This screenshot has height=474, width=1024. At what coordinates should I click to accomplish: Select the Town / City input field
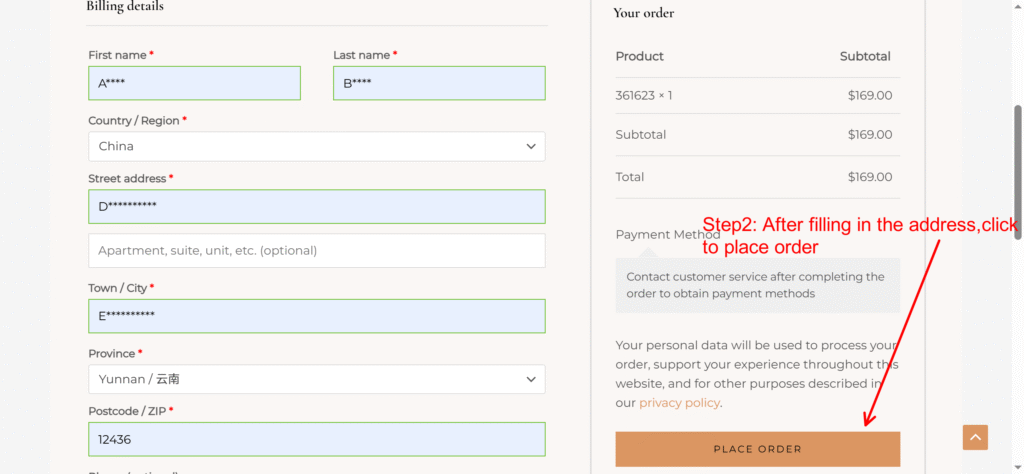[x=316, y=316]
